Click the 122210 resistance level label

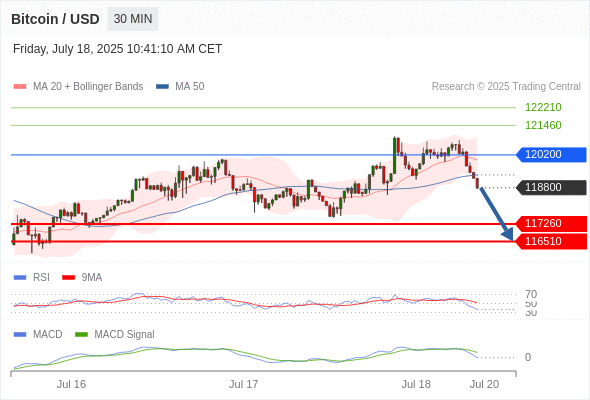coord(543,107)
